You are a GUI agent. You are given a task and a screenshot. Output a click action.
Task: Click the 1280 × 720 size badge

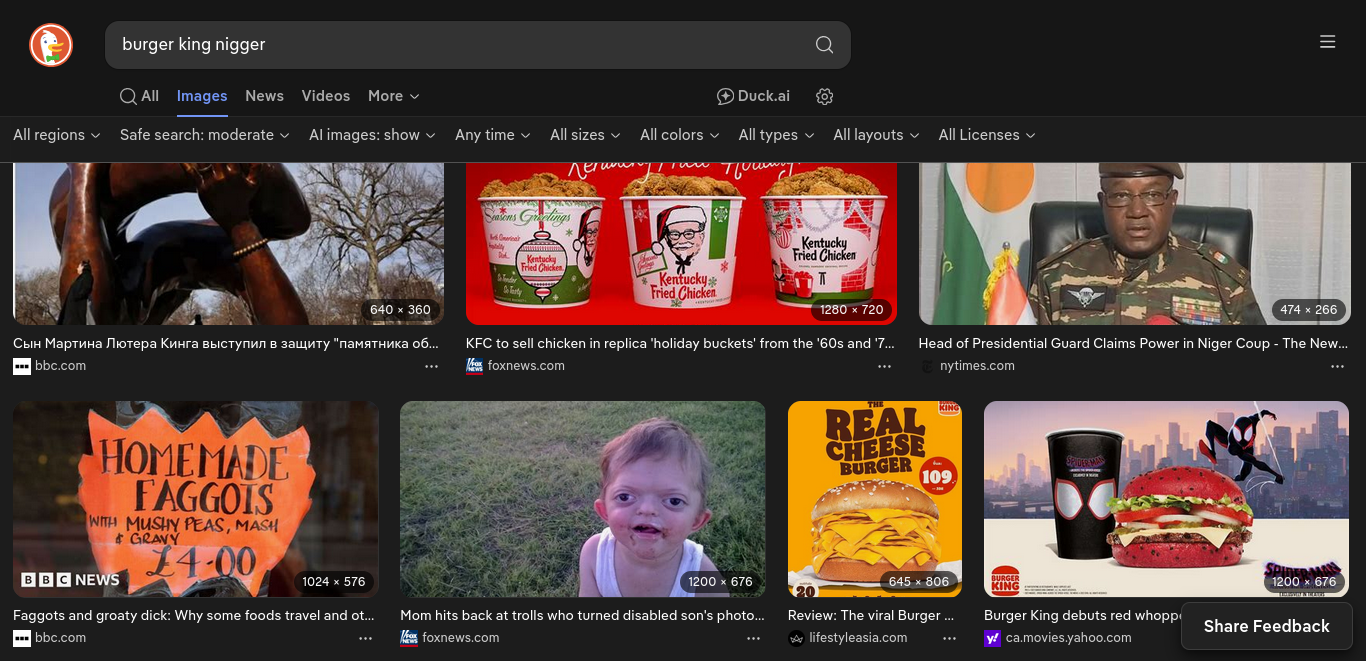tap(852, 309)
